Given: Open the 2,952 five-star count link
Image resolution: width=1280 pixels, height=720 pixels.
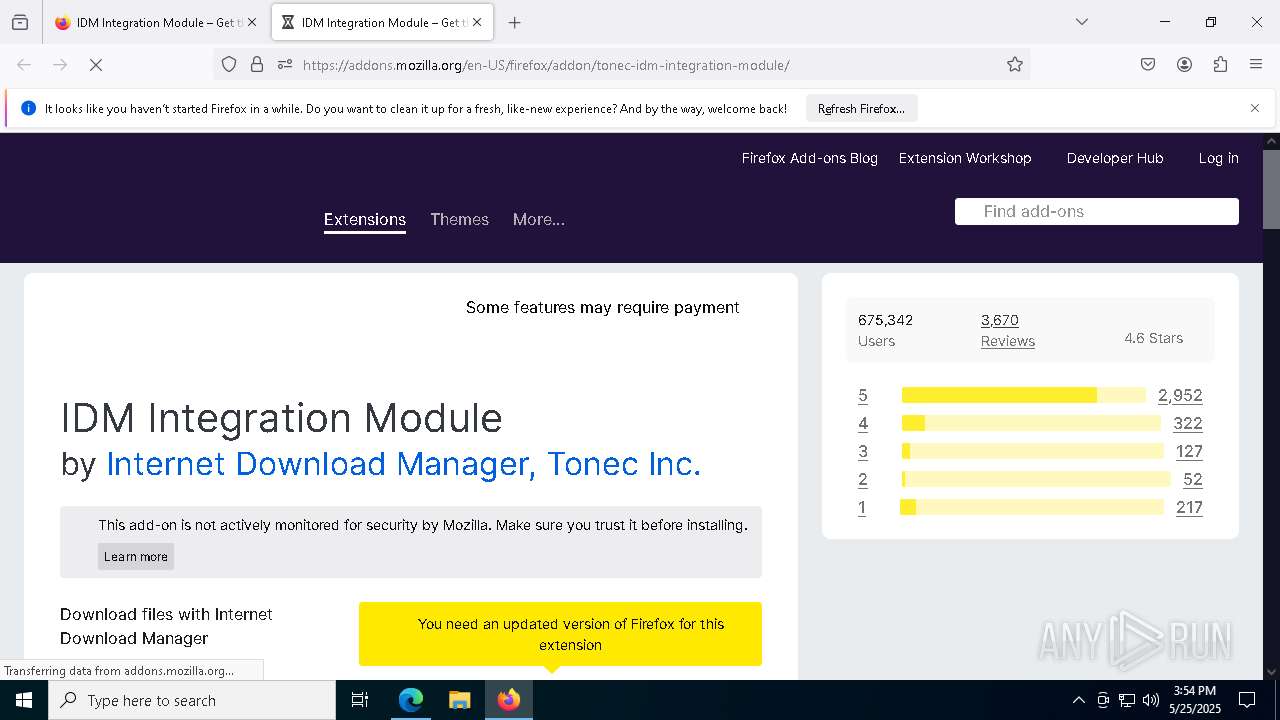Looking at the screenshot, I should click(1180, 395).
